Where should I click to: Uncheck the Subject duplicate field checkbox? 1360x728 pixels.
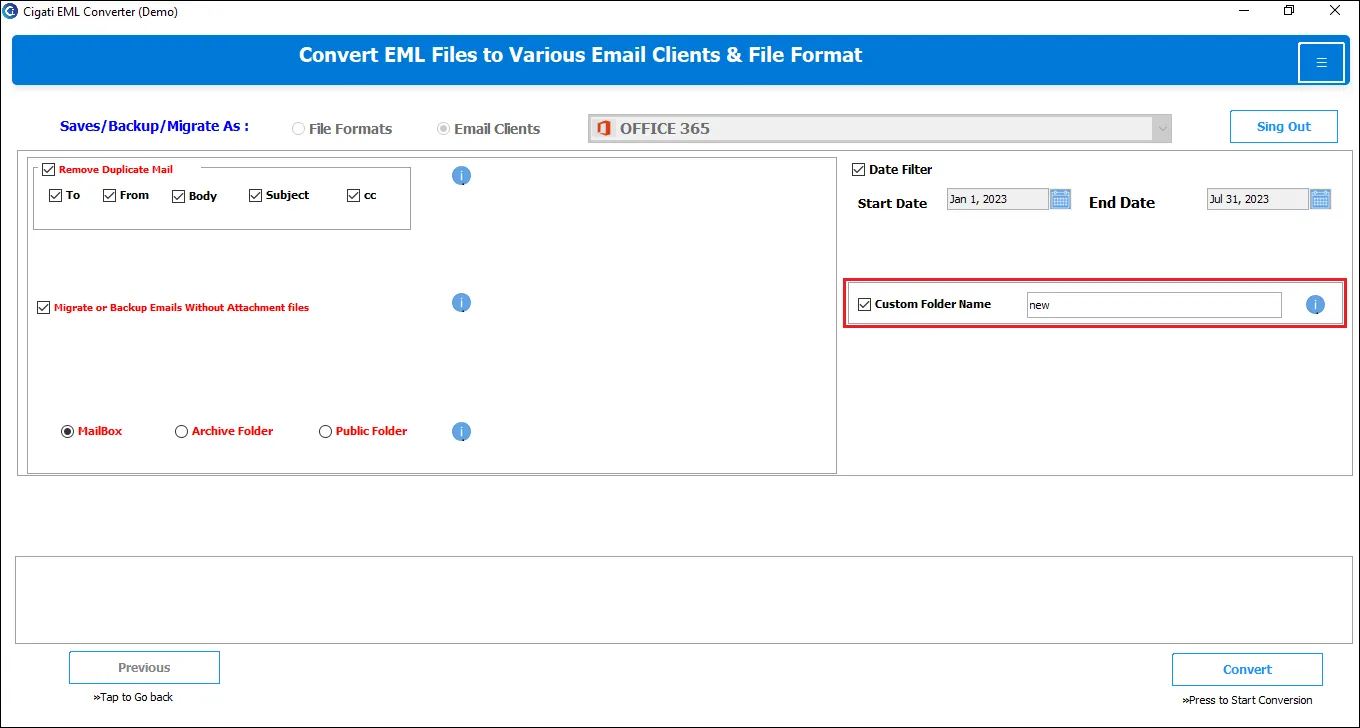pos(255,195)
